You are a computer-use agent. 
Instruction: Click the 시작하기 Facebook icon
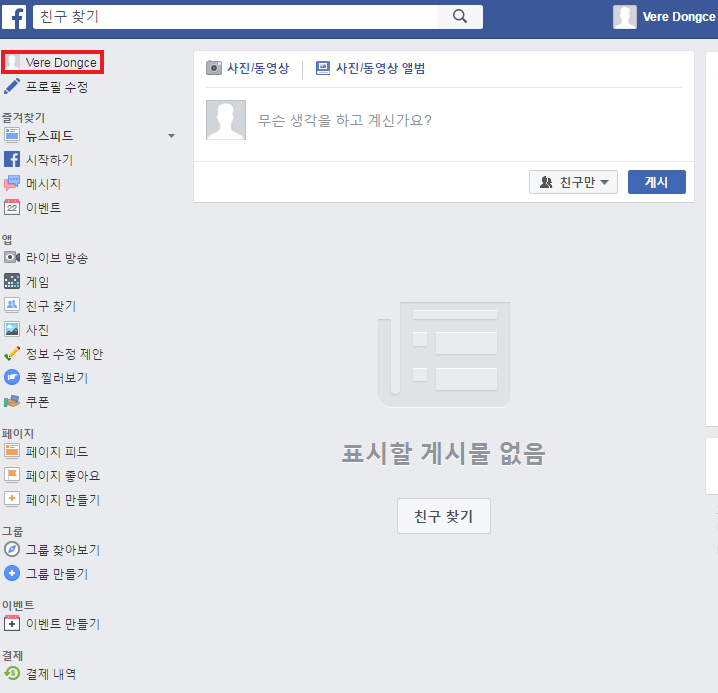[12, 159]
